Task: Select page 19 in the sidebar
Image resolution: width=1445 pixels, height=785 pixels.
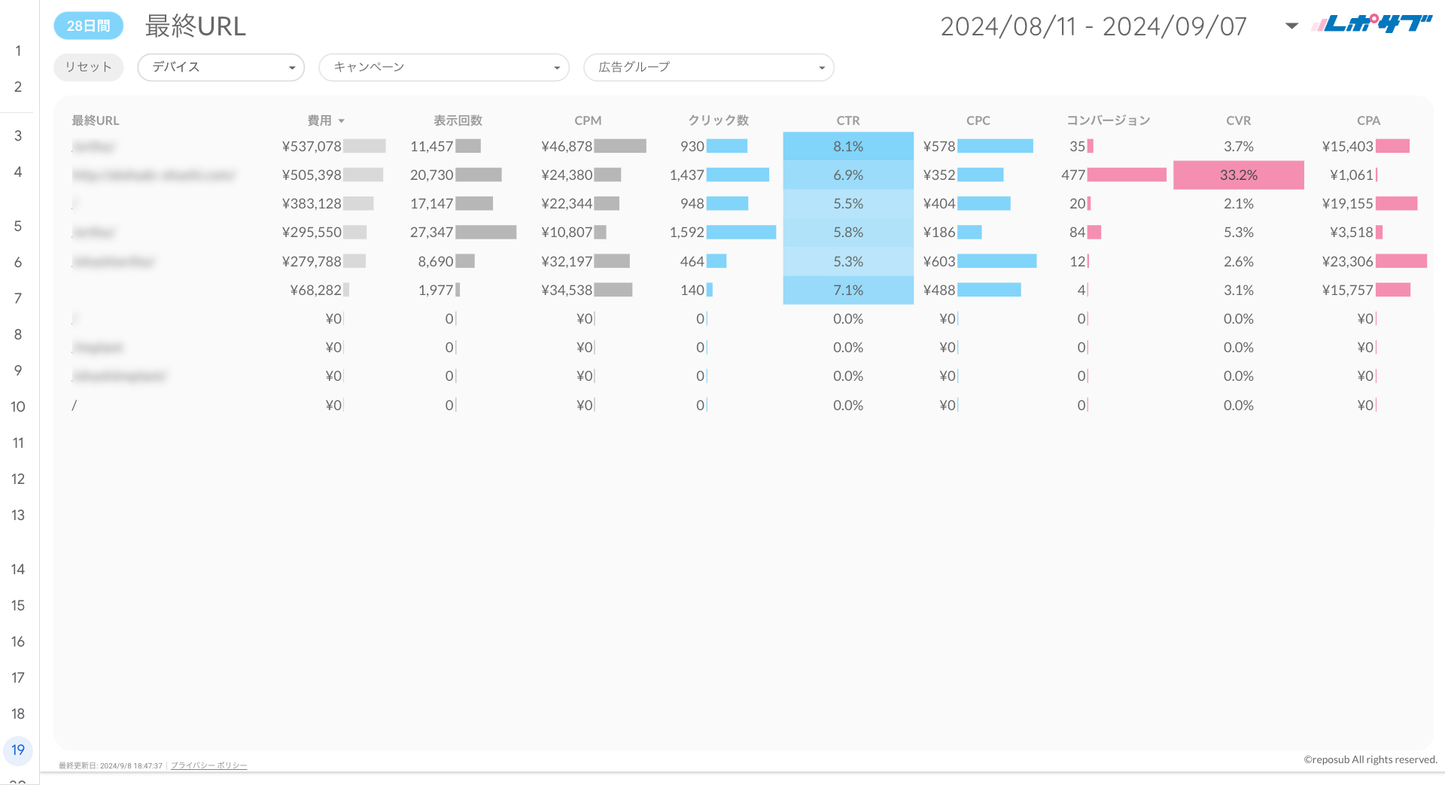Action: 18,750
